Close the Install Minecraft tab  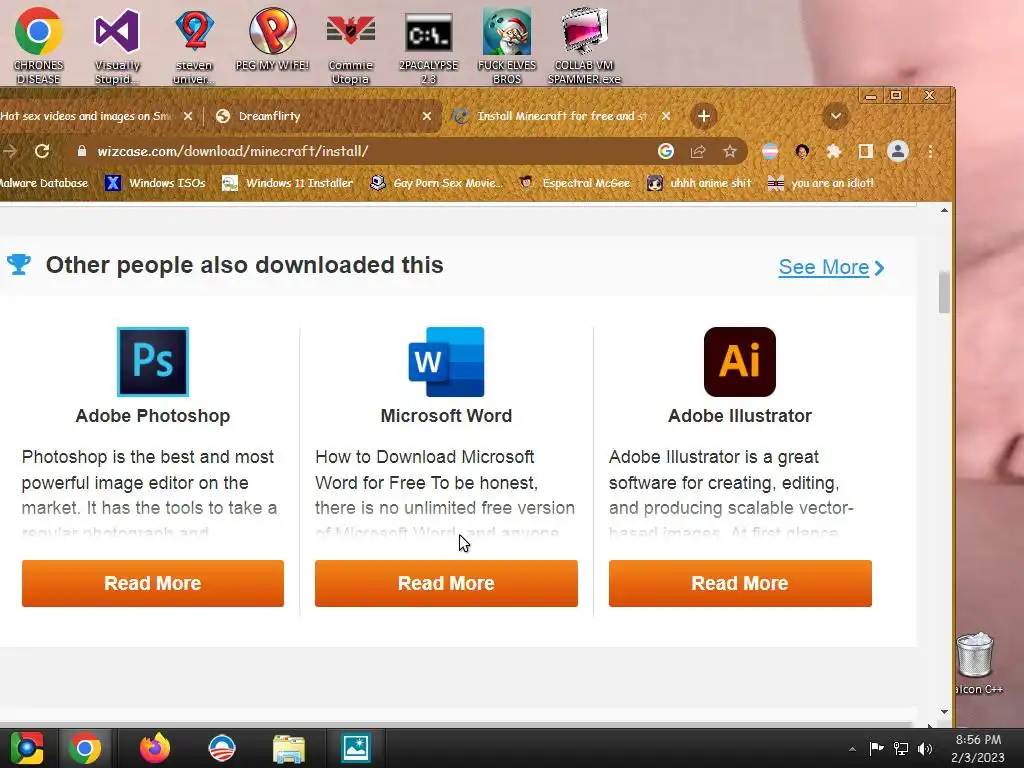click(x=665, y=116)
